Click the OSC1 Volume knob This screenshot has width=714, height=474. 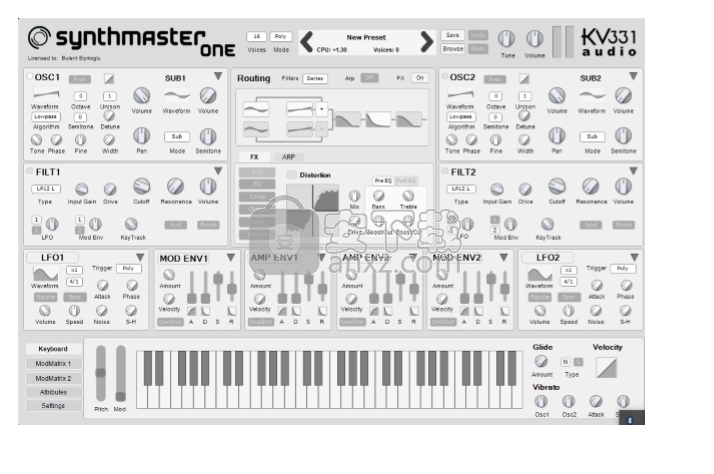point(142,96)
